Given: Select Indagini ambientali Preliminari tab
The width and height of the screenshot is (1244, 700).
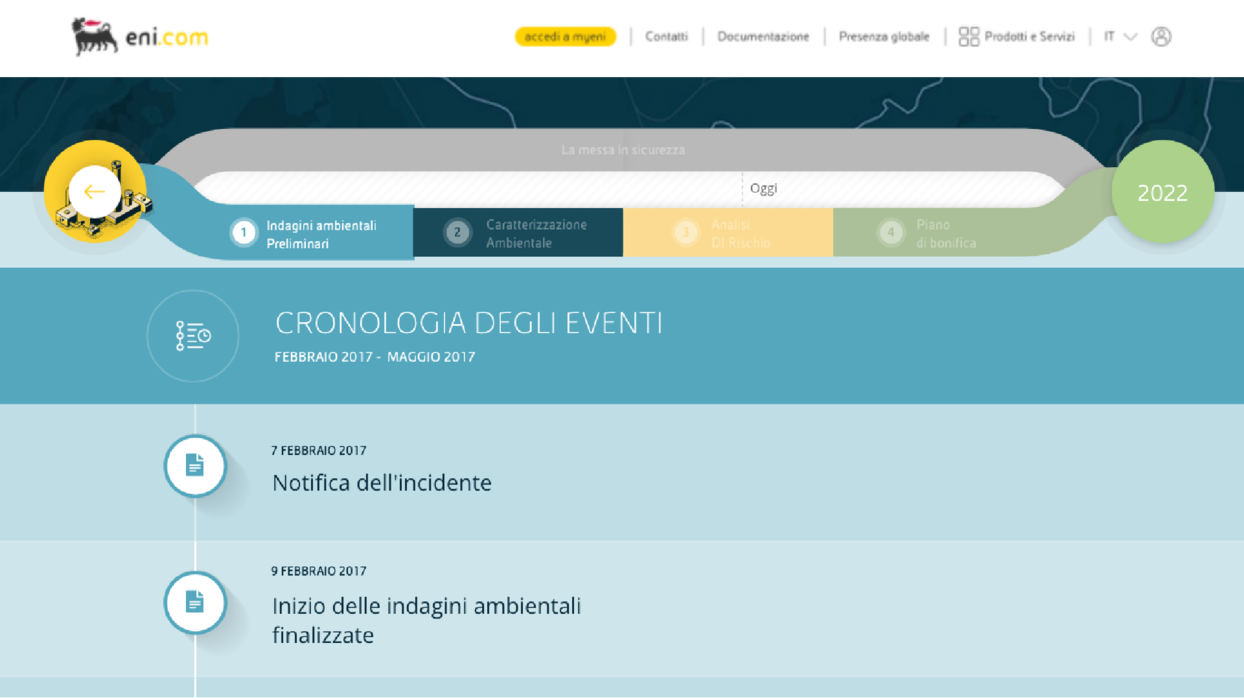Looking at the screenshot, I should coord(321,234).
